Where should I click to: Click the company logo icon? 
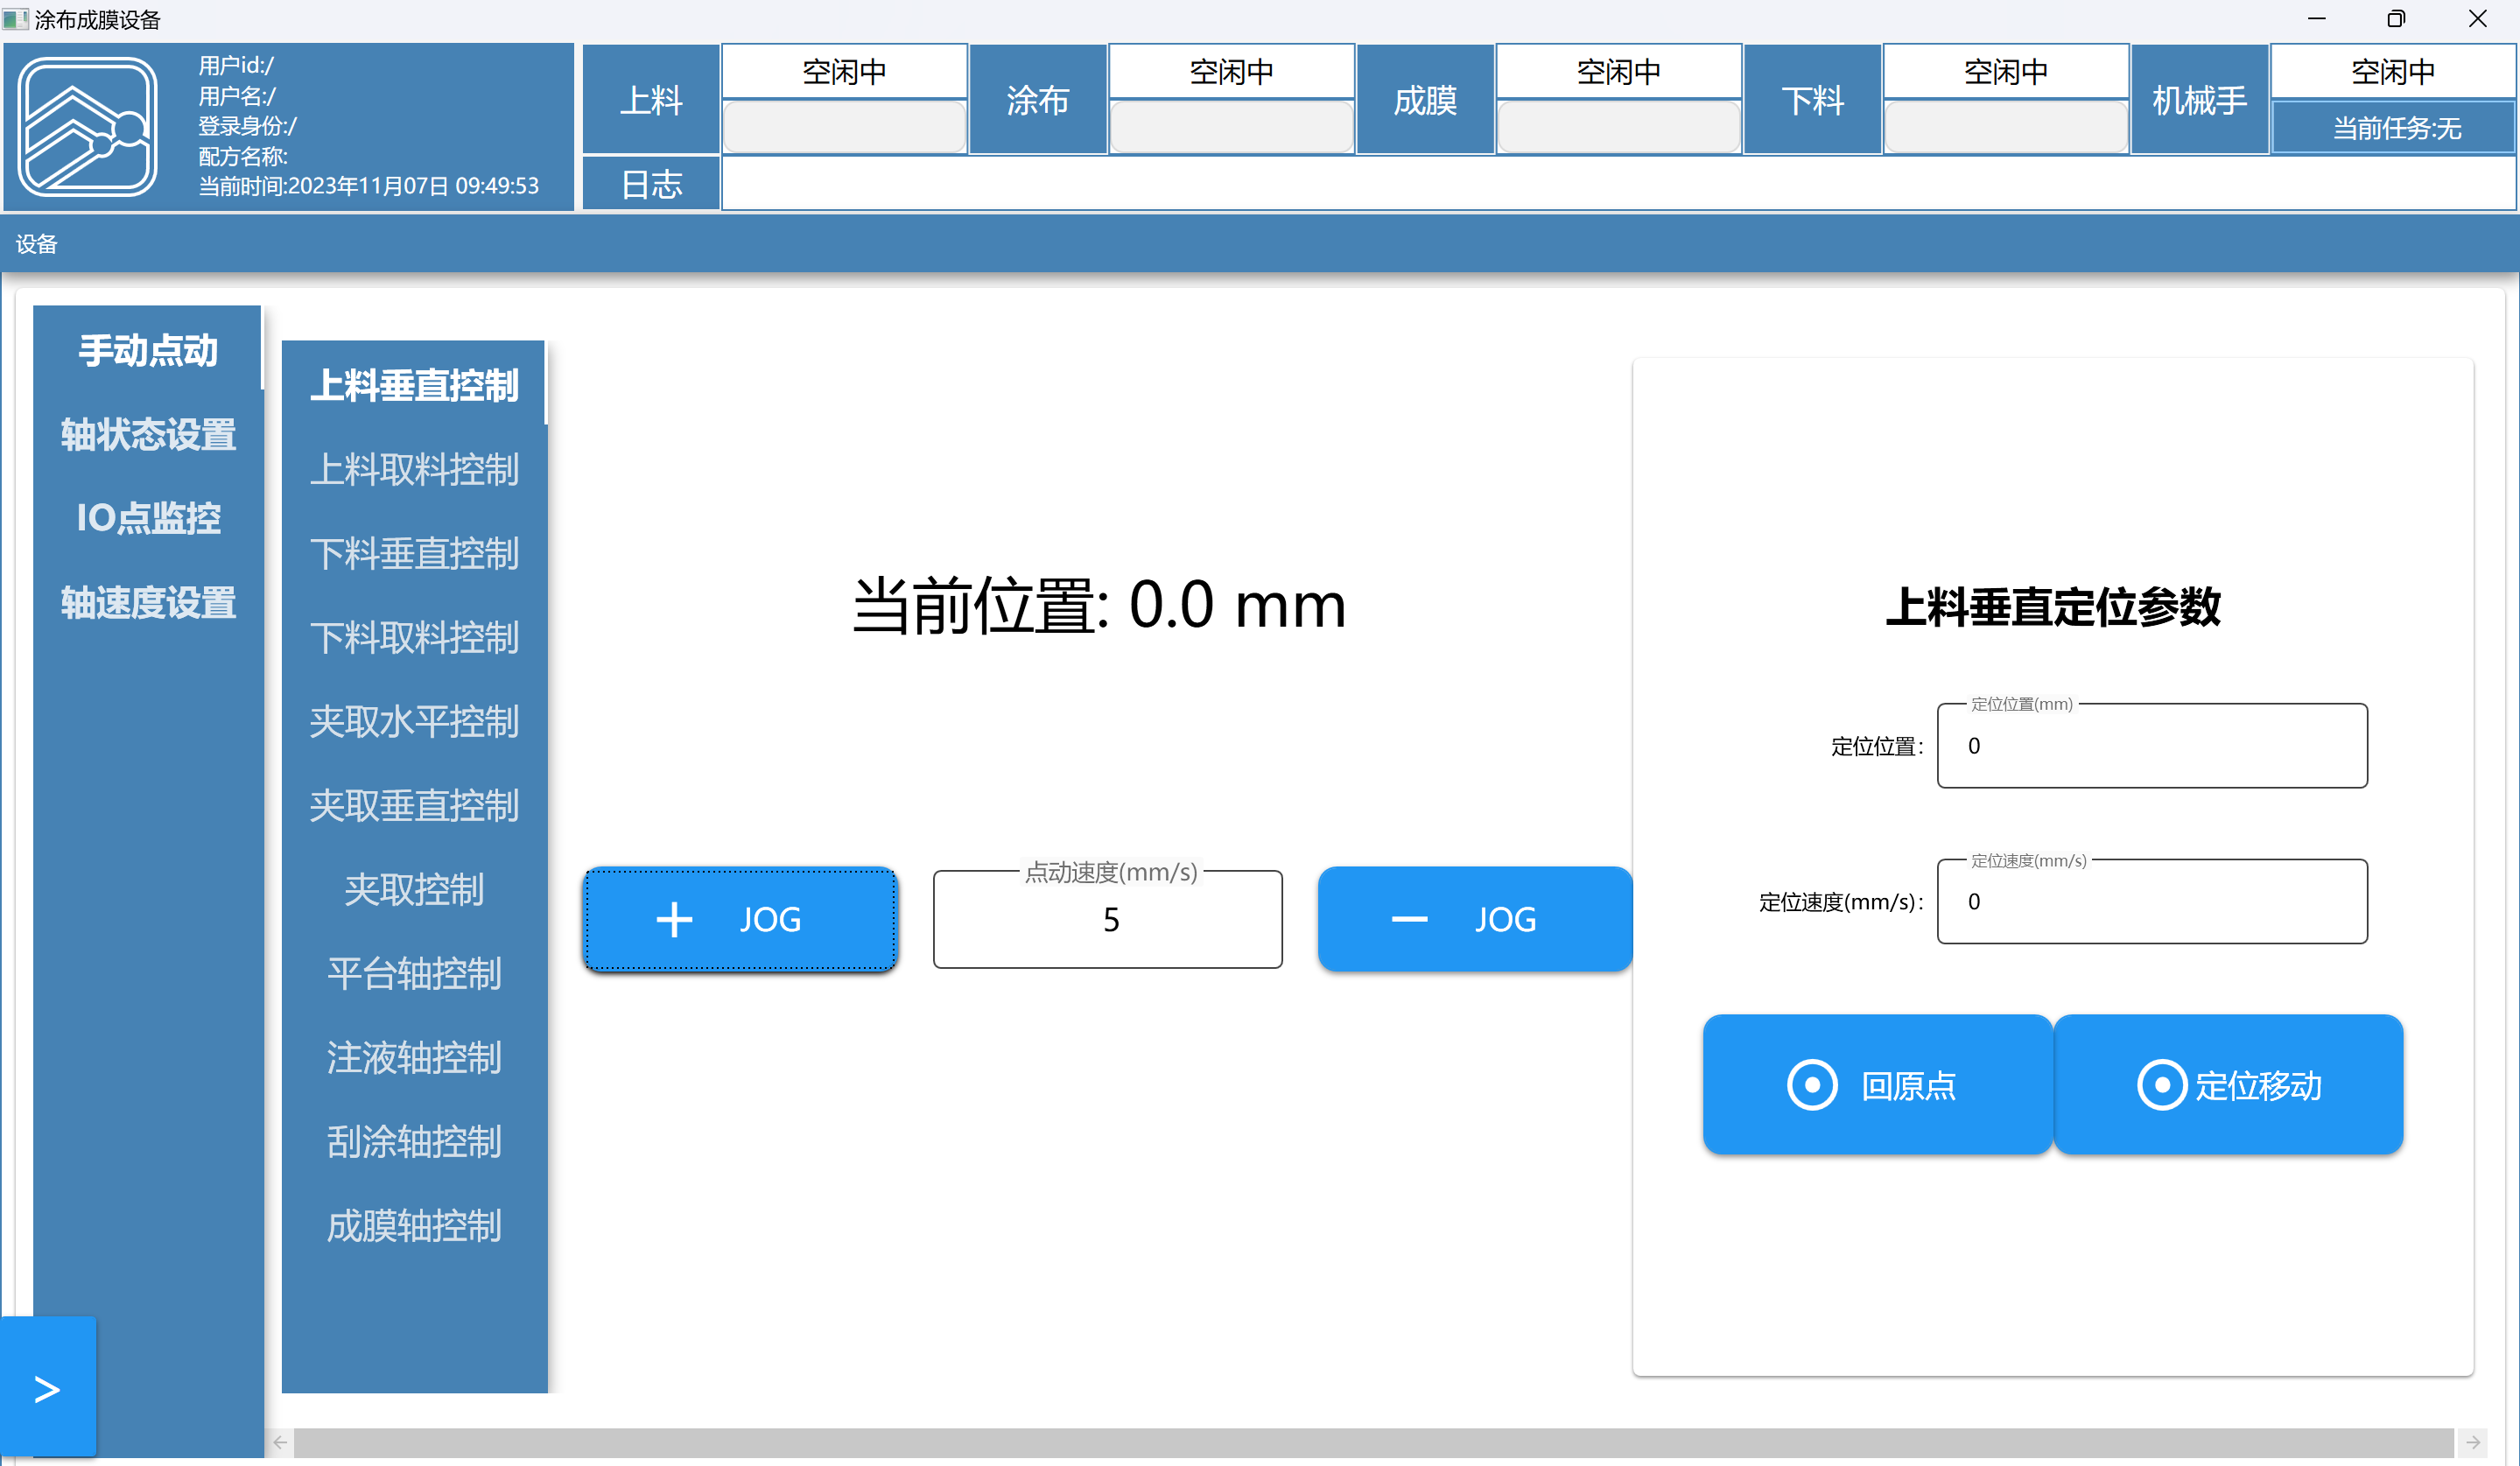pyautogui.click(x=88, y=126)
